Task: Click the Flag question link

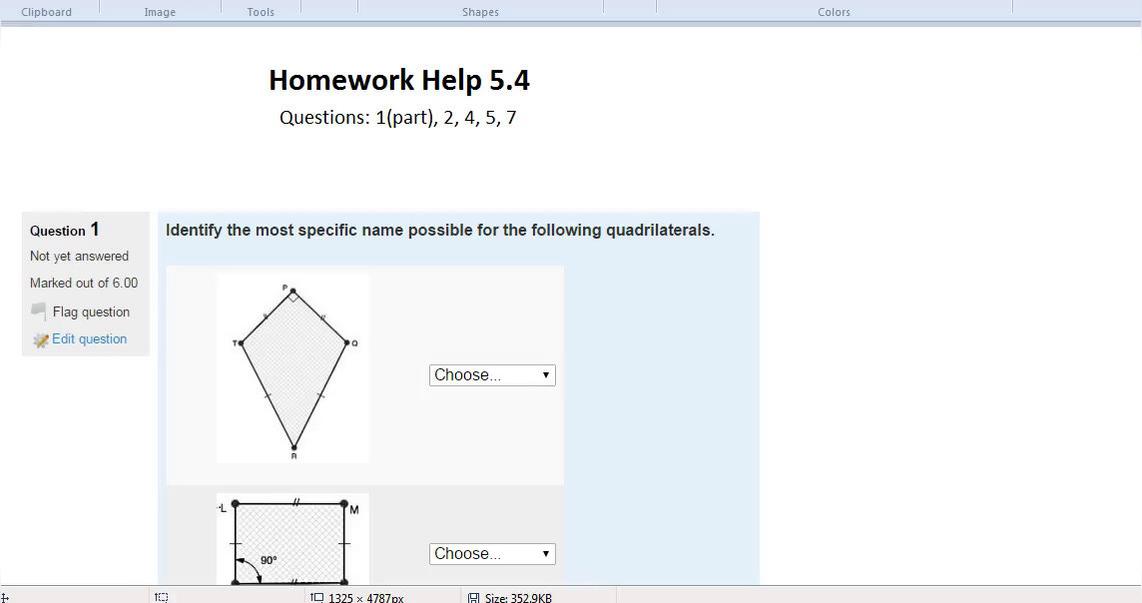Action: coord(91,312)
